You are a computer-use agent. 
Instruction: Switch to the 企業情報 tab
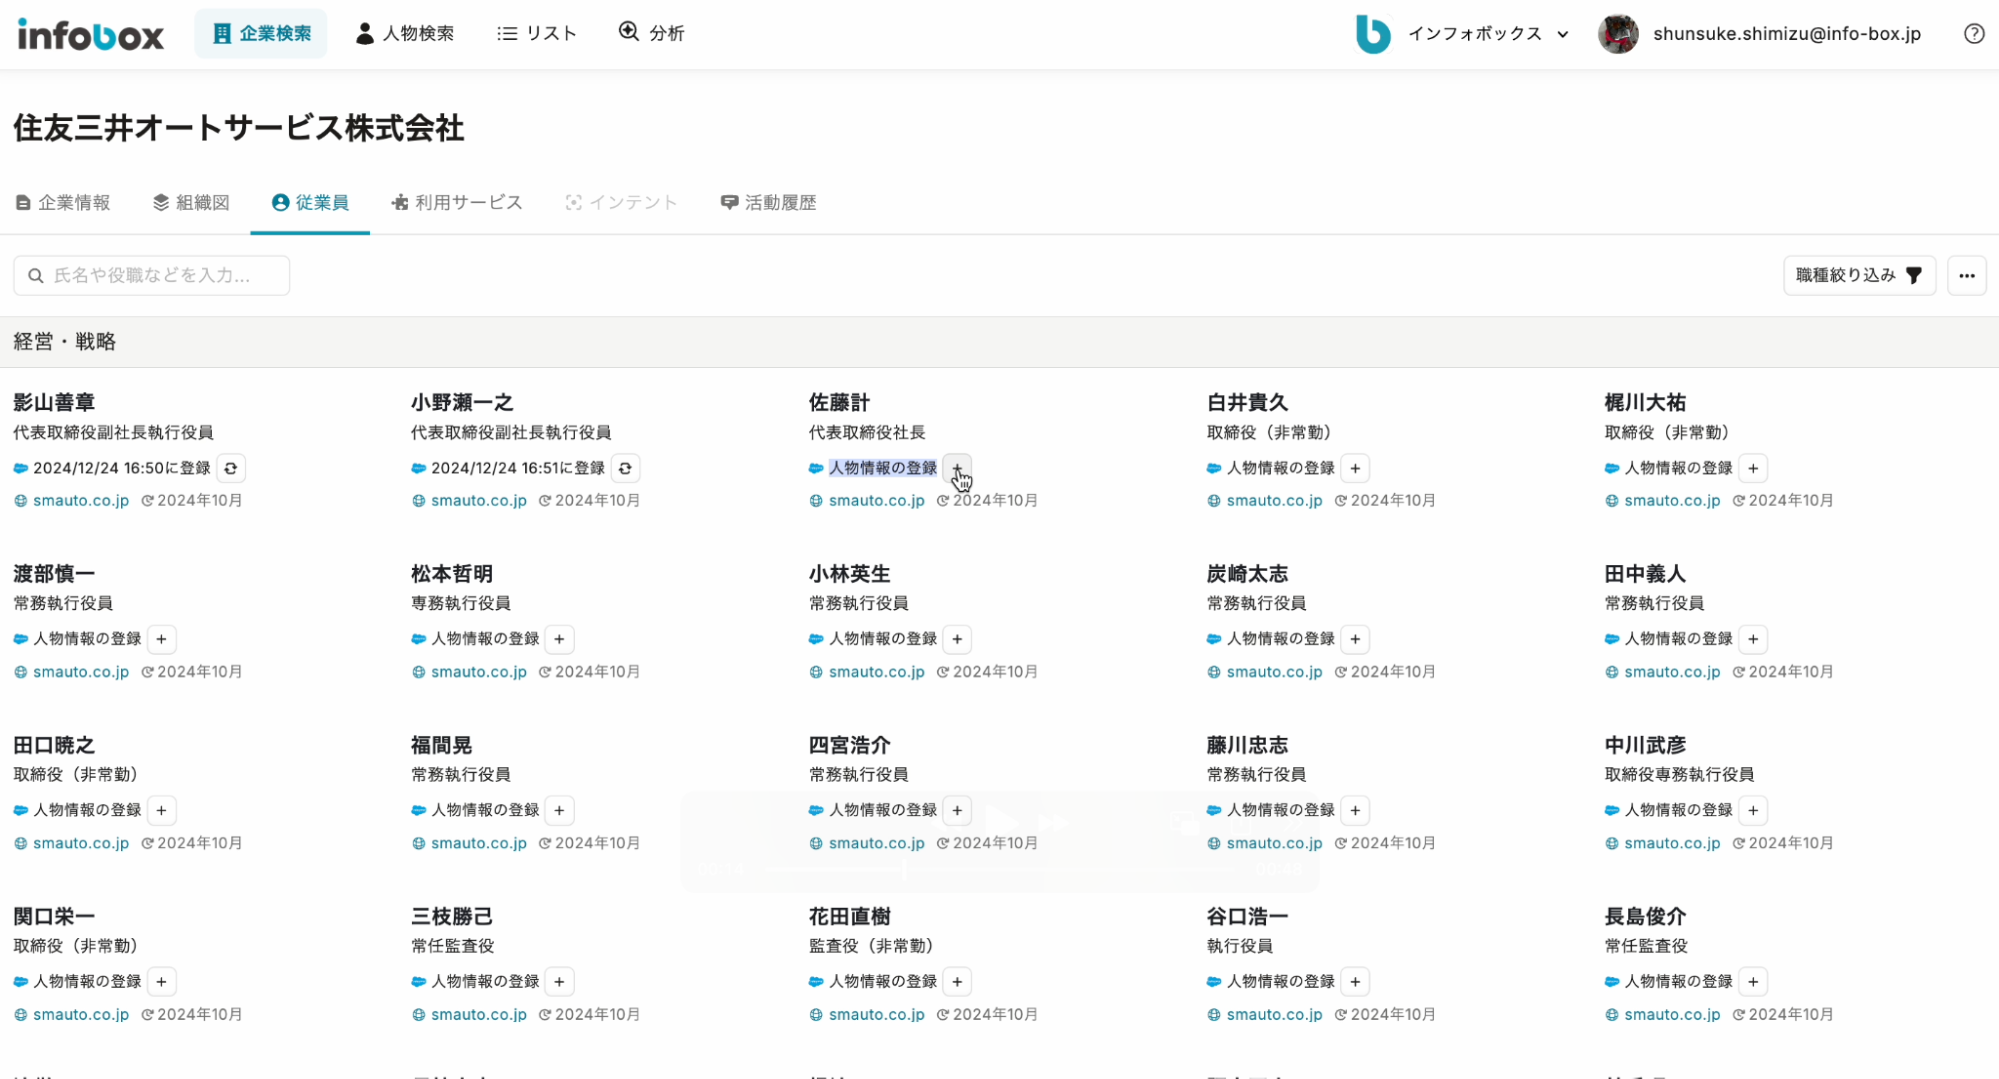[x=63, y=203]
